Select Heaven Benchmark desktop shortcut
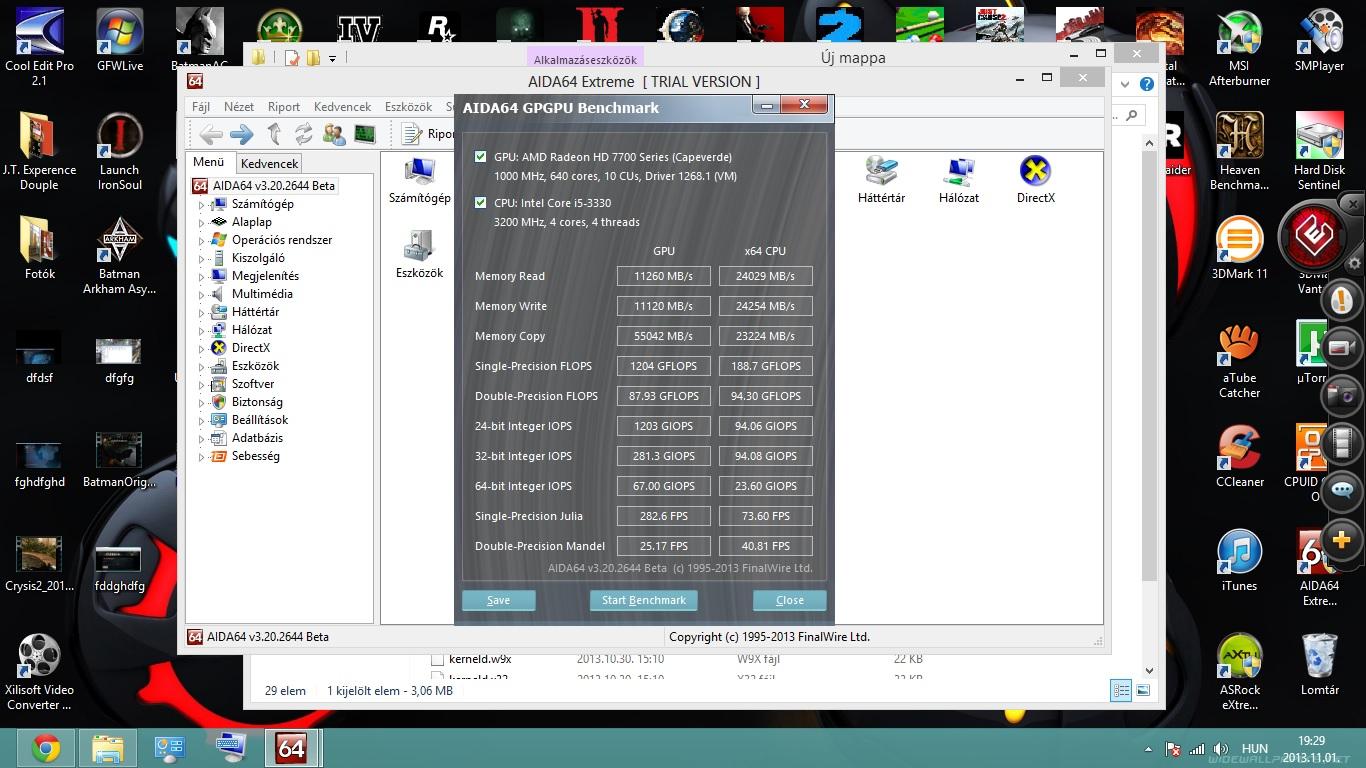Image resolution: width=1366 pixels, height=768 pixels. point(1239,152)
